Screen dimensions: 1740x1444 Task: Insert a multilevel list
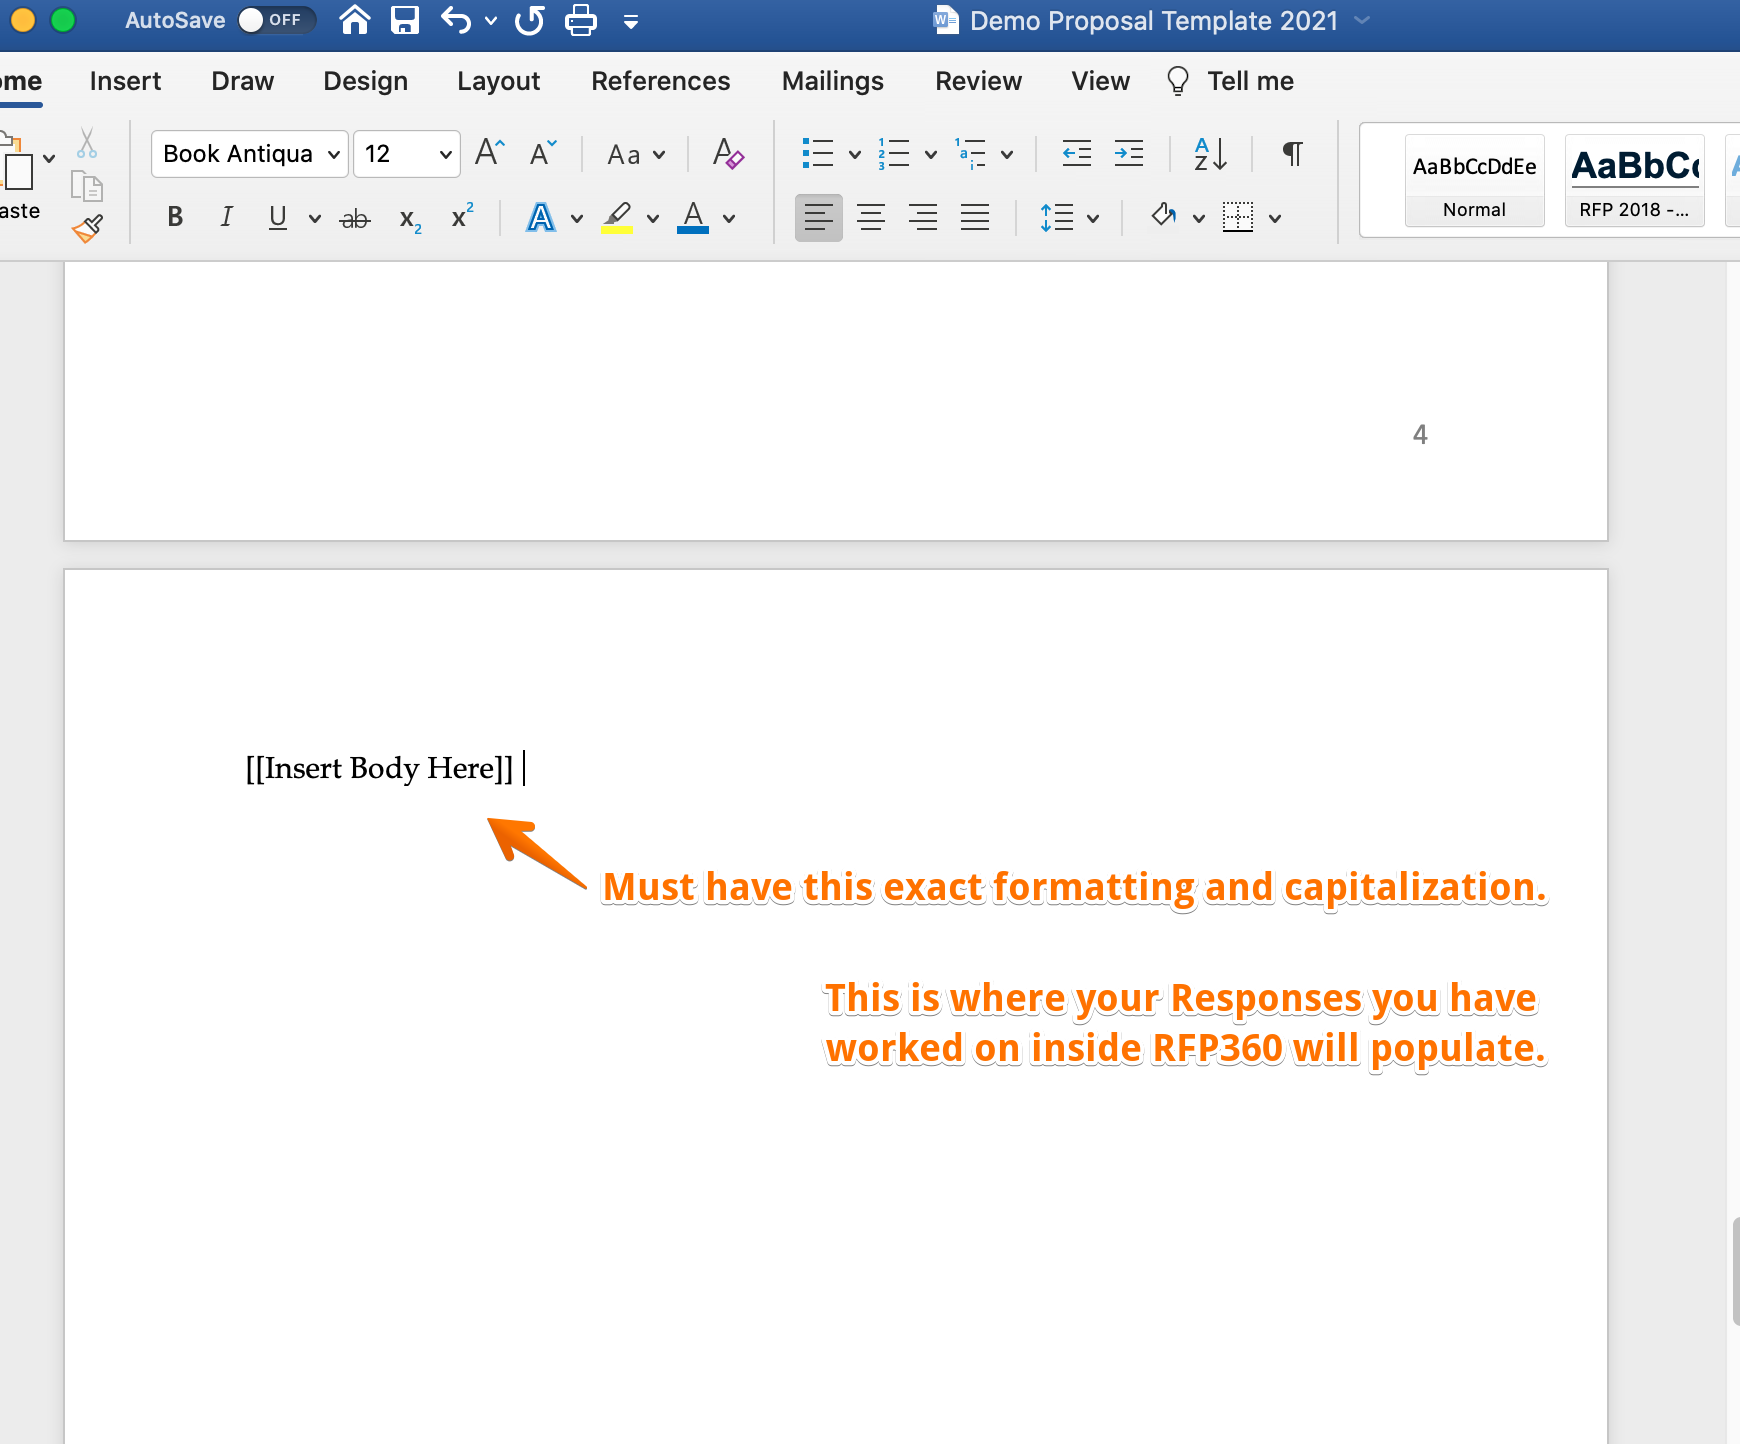(970, 153)
